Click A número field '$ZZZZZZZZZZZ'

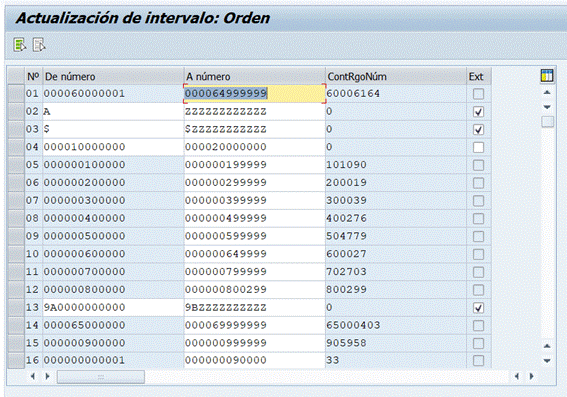(x=255, y=129)
